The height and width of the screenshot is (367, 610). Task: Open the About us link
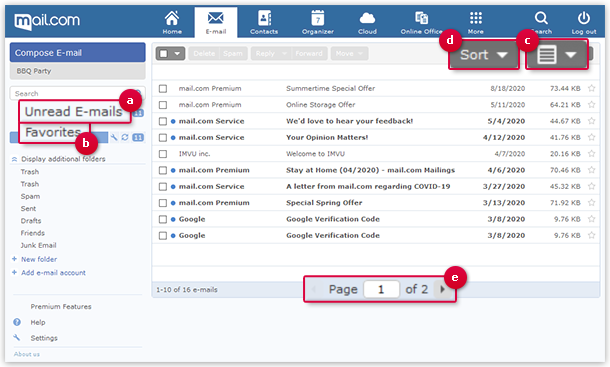(27, 354)
